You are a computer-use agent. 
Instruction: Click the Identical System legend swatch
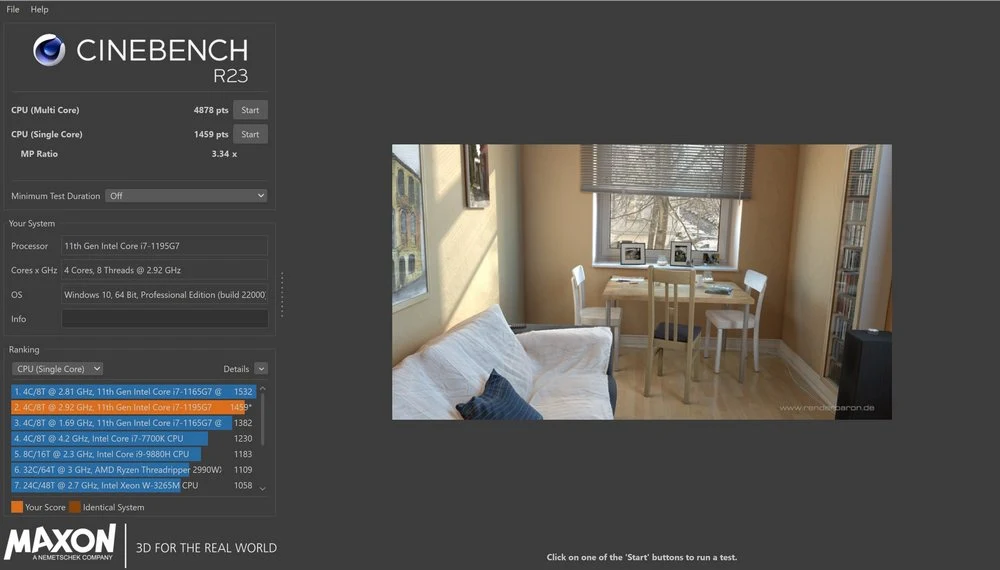click(x=75, y=508)
